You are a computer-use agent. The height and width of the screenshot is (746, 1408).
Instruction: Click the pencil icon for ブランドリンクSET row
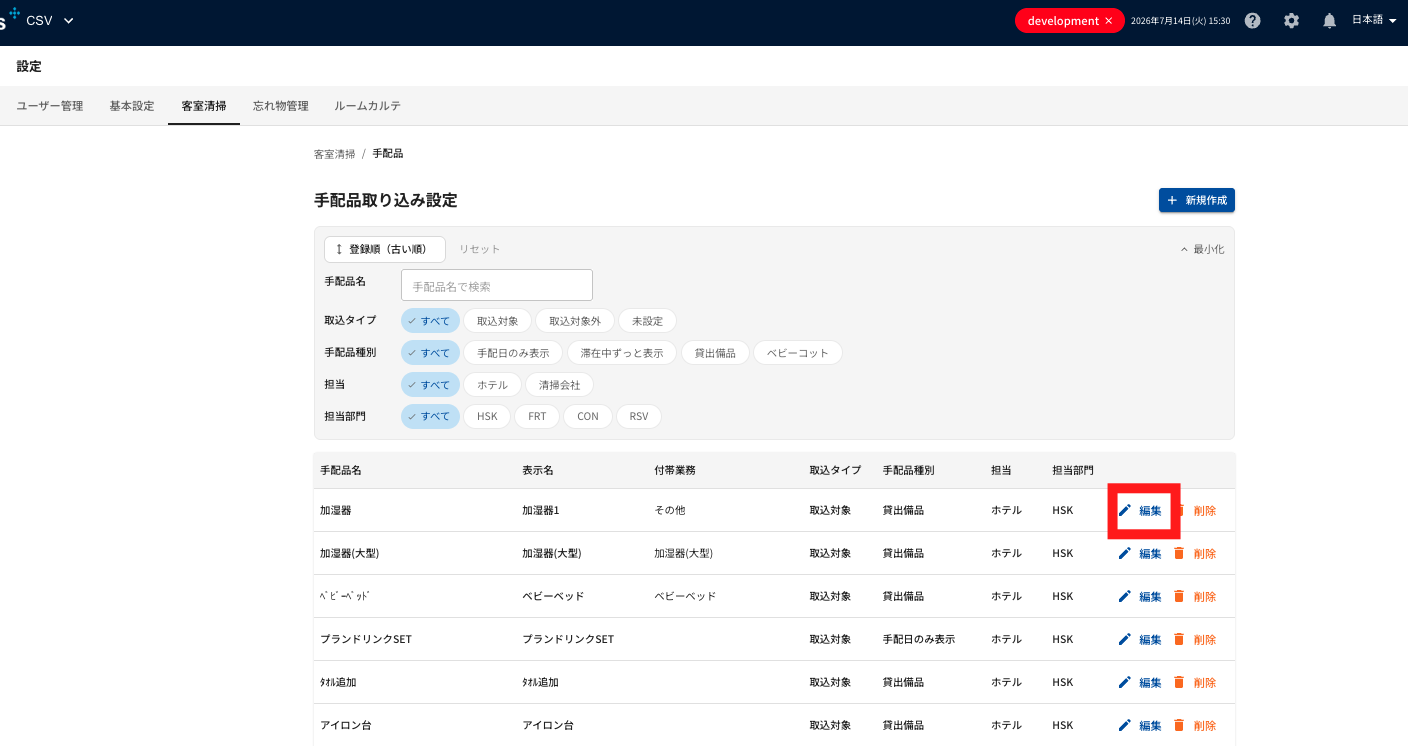(1124, 639)
